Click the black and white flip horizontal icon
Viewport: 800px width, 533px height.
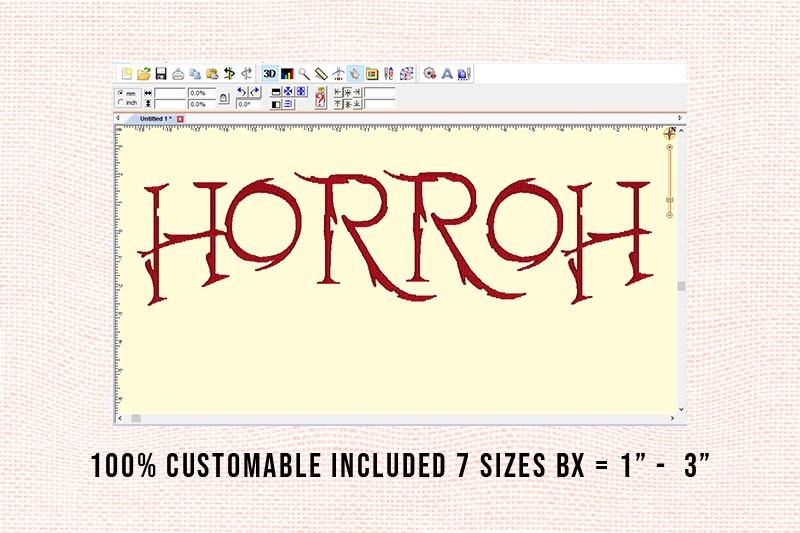(276, 105)
